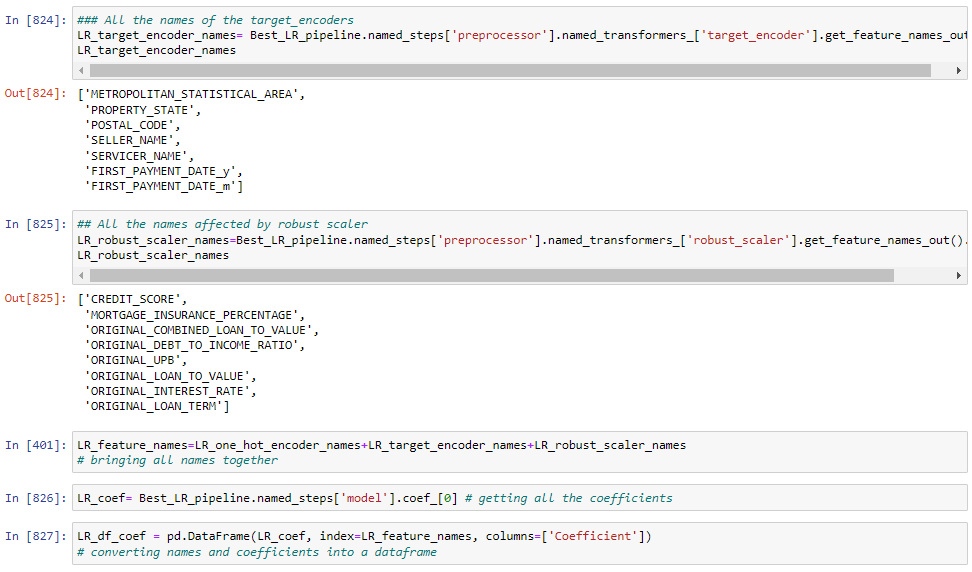Click into the LR_feature_names code cell

[x=519, y=452]
